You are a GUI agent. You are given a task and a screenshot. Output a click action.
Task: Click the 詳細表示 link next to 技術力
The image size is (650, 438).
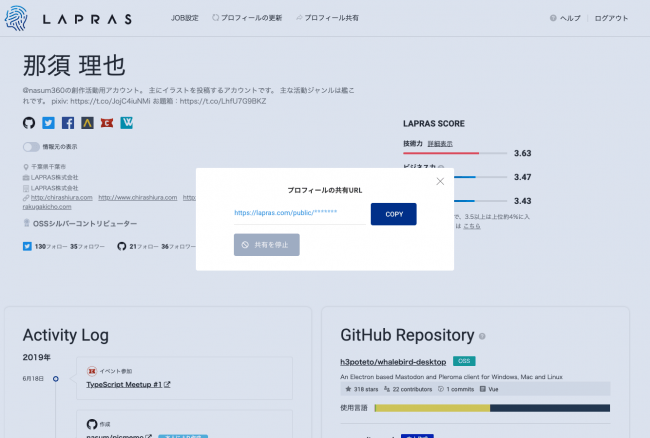click(440, 143)
